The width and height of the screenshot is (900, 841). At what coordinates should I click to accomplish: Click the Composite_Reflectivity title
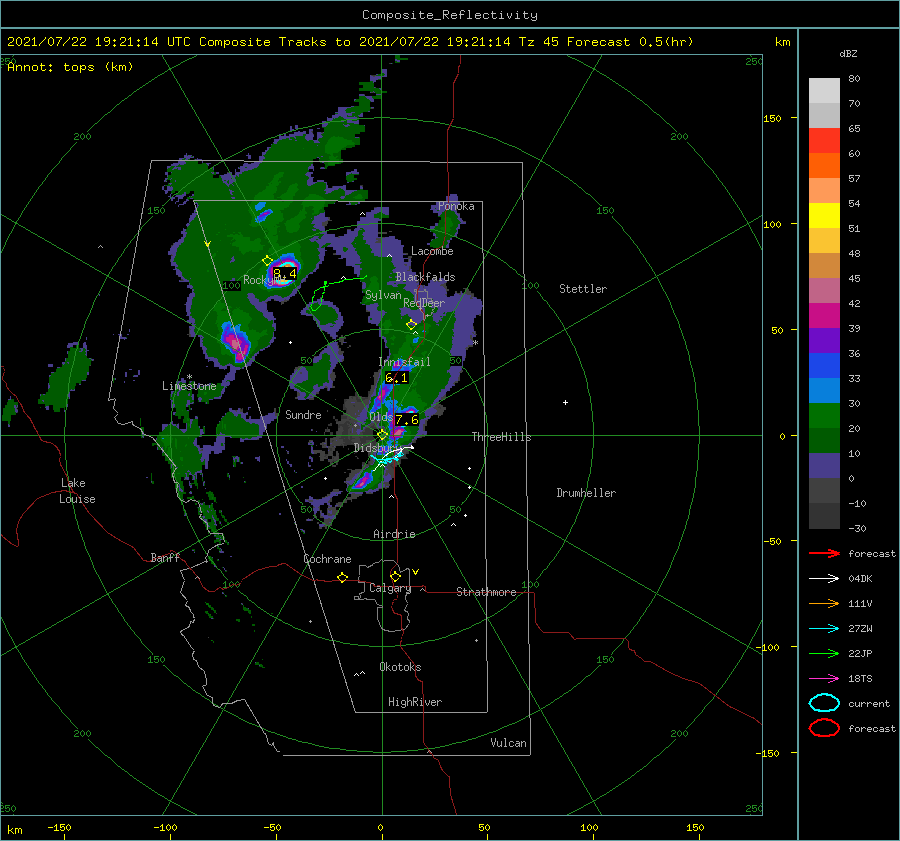coord(450,15)
